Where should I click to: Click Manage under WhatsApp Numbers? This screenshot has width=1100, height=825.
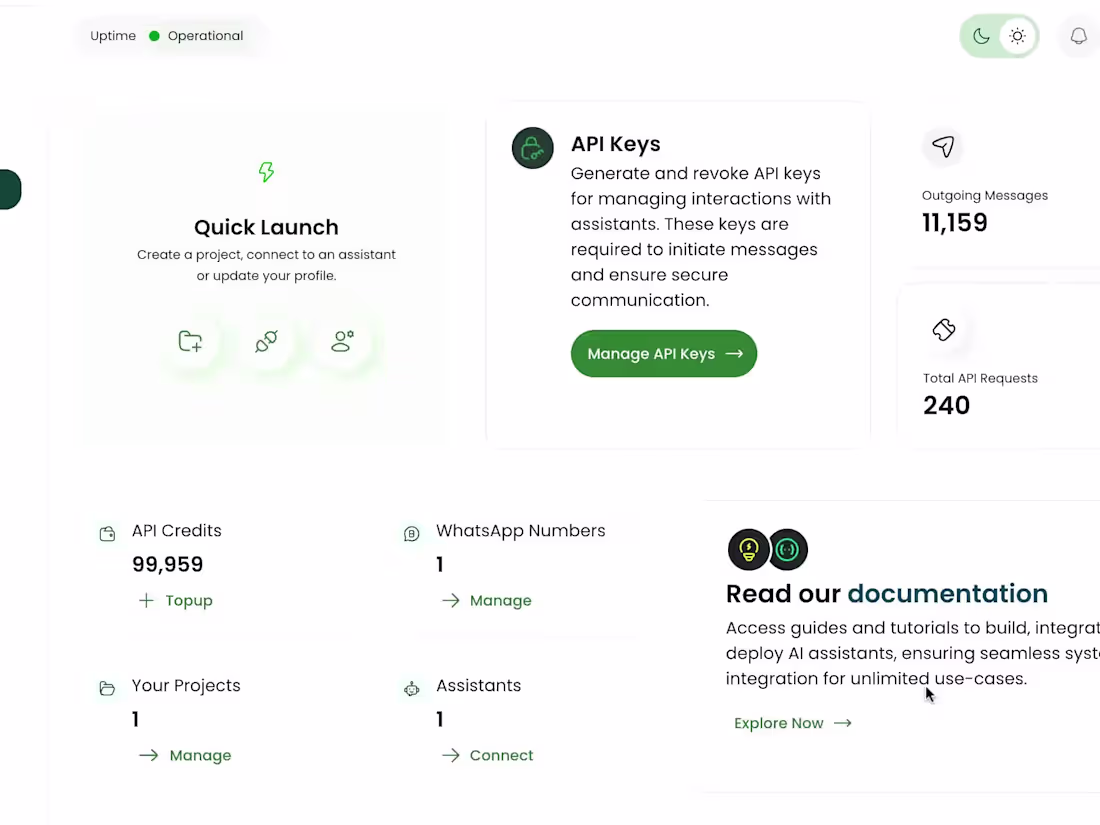(x=487, y=601)
